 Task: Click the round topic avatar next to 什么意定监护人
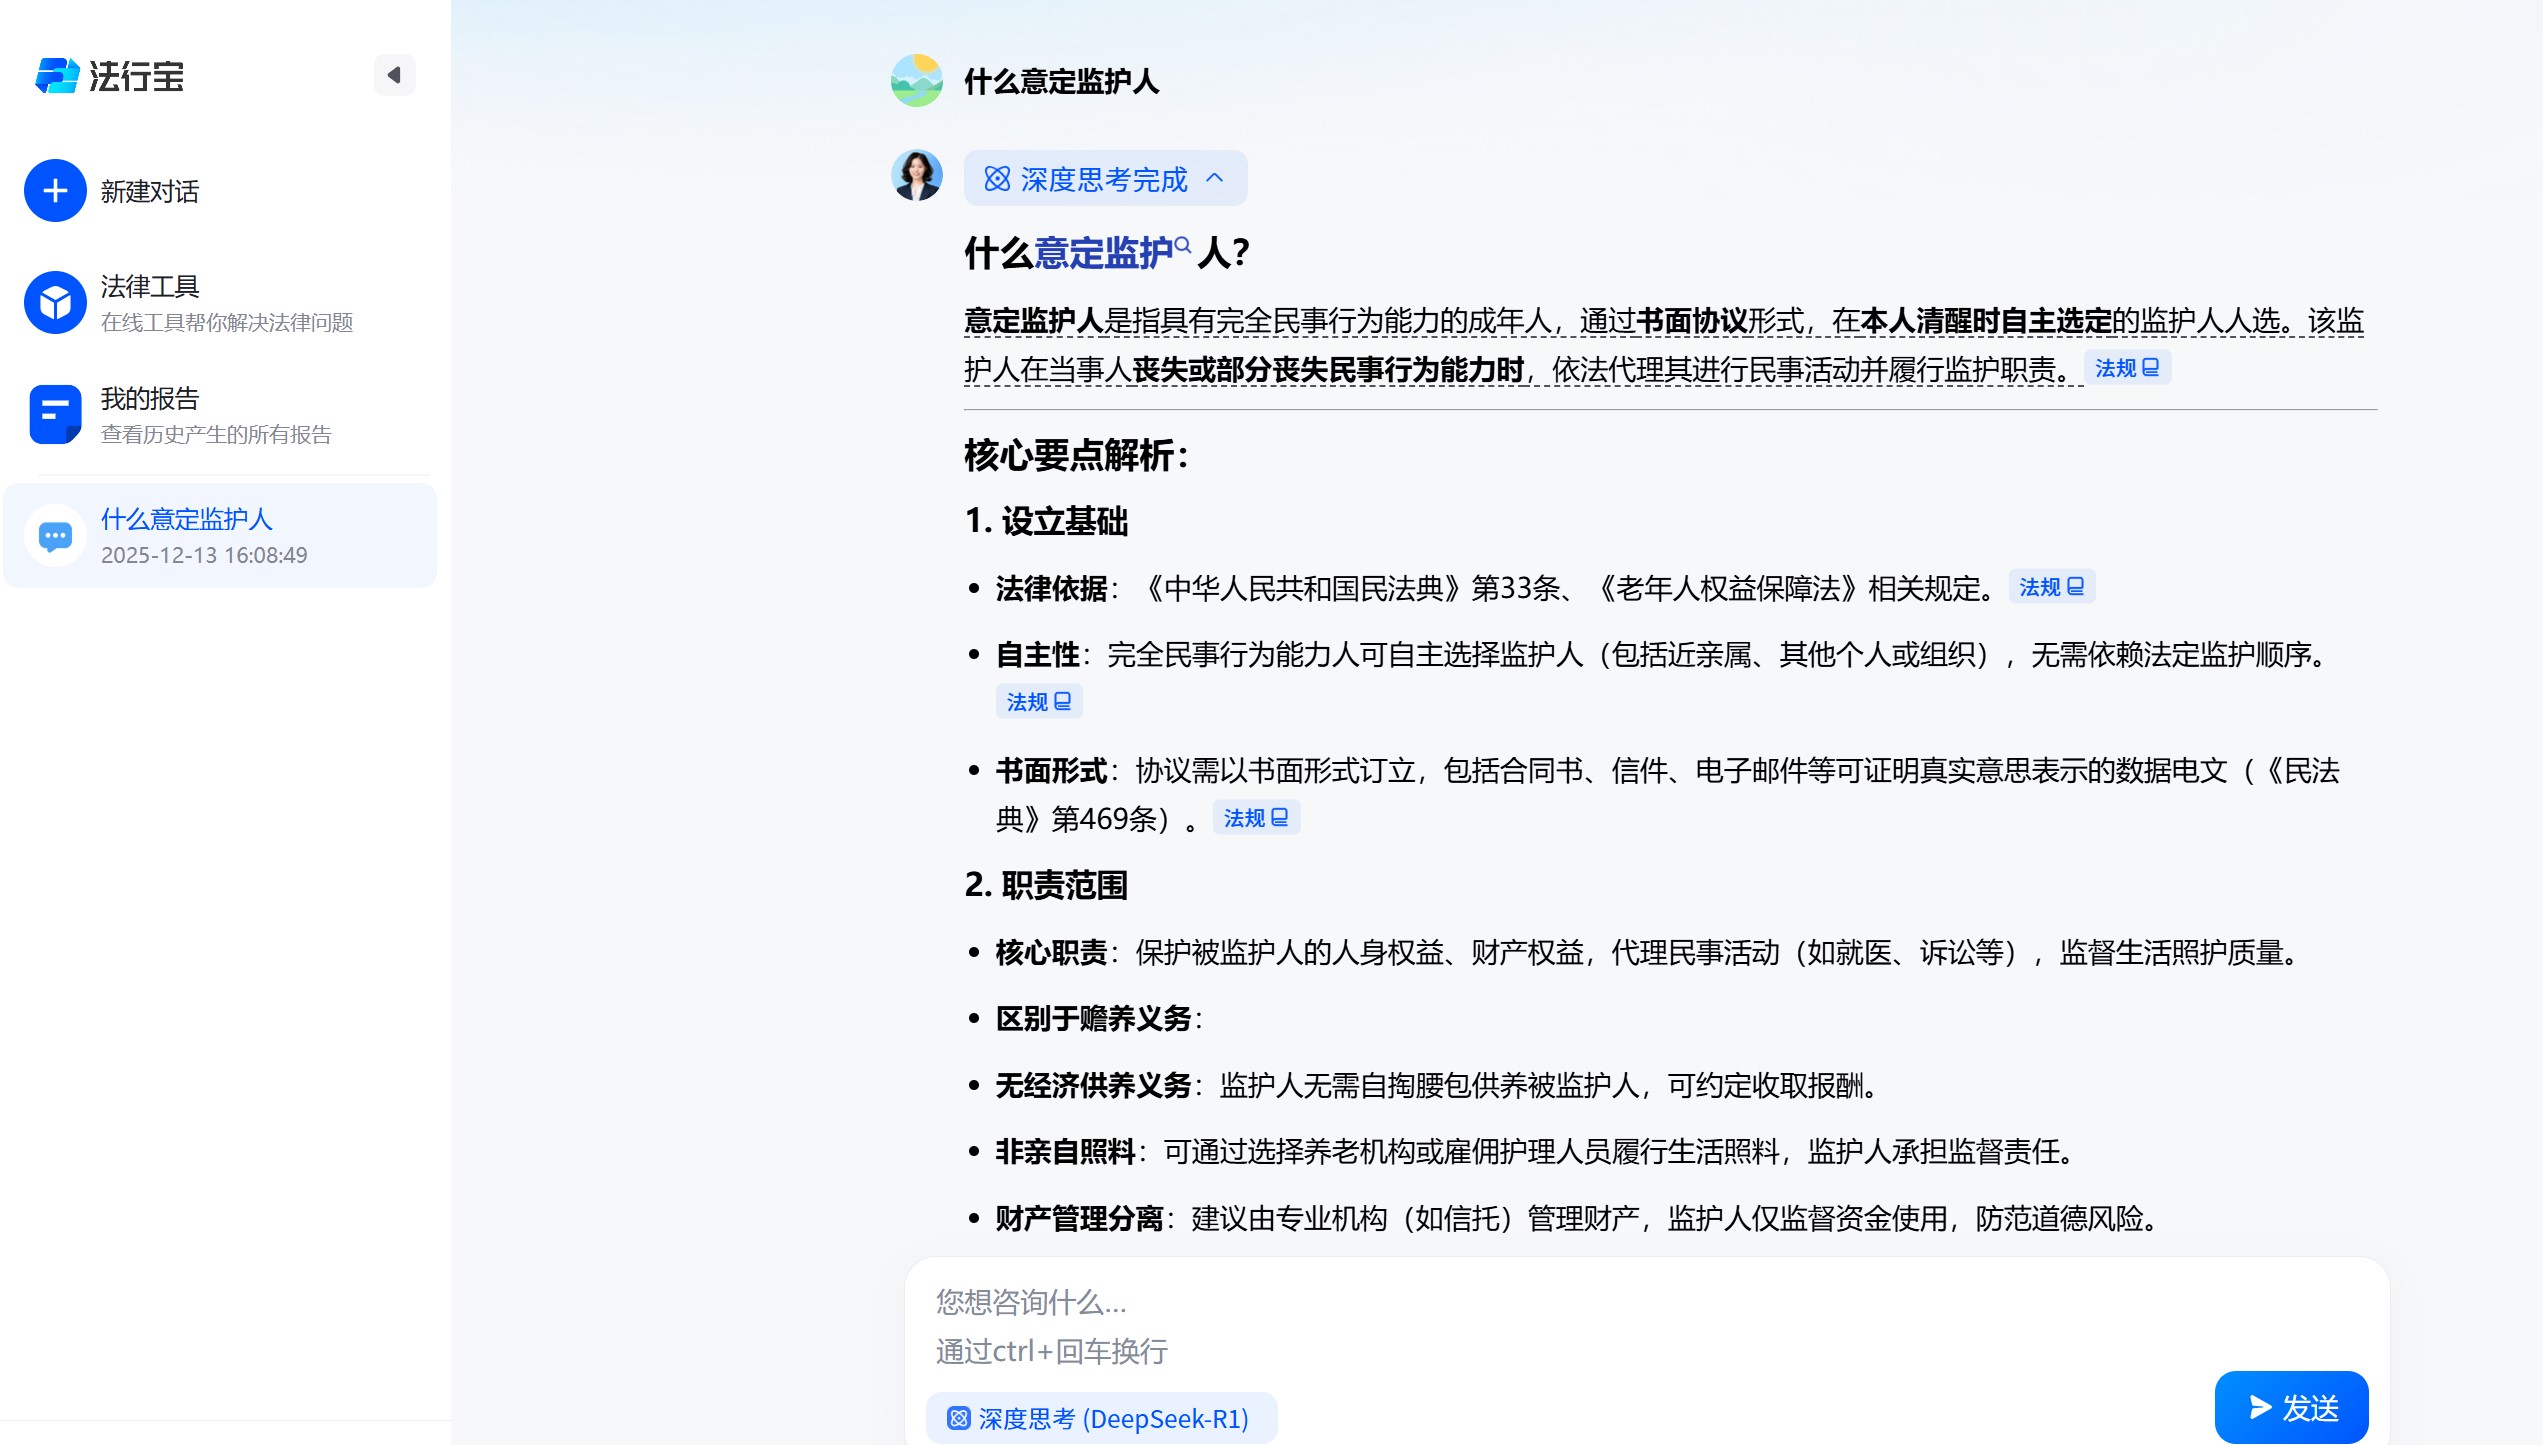[916, 81]
